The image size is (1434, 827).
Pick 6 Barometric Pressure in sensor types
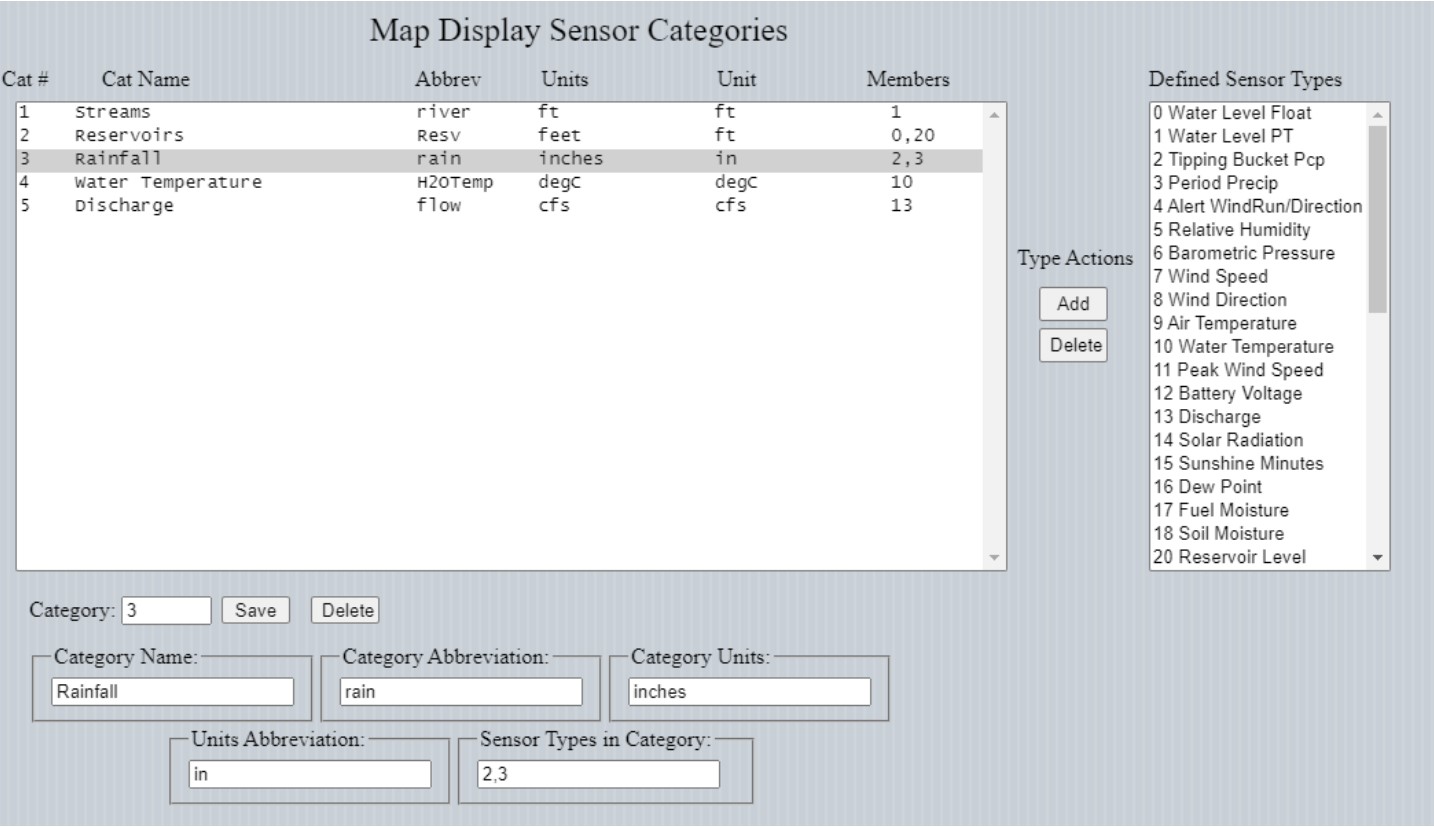click(x=1244, y=253)
